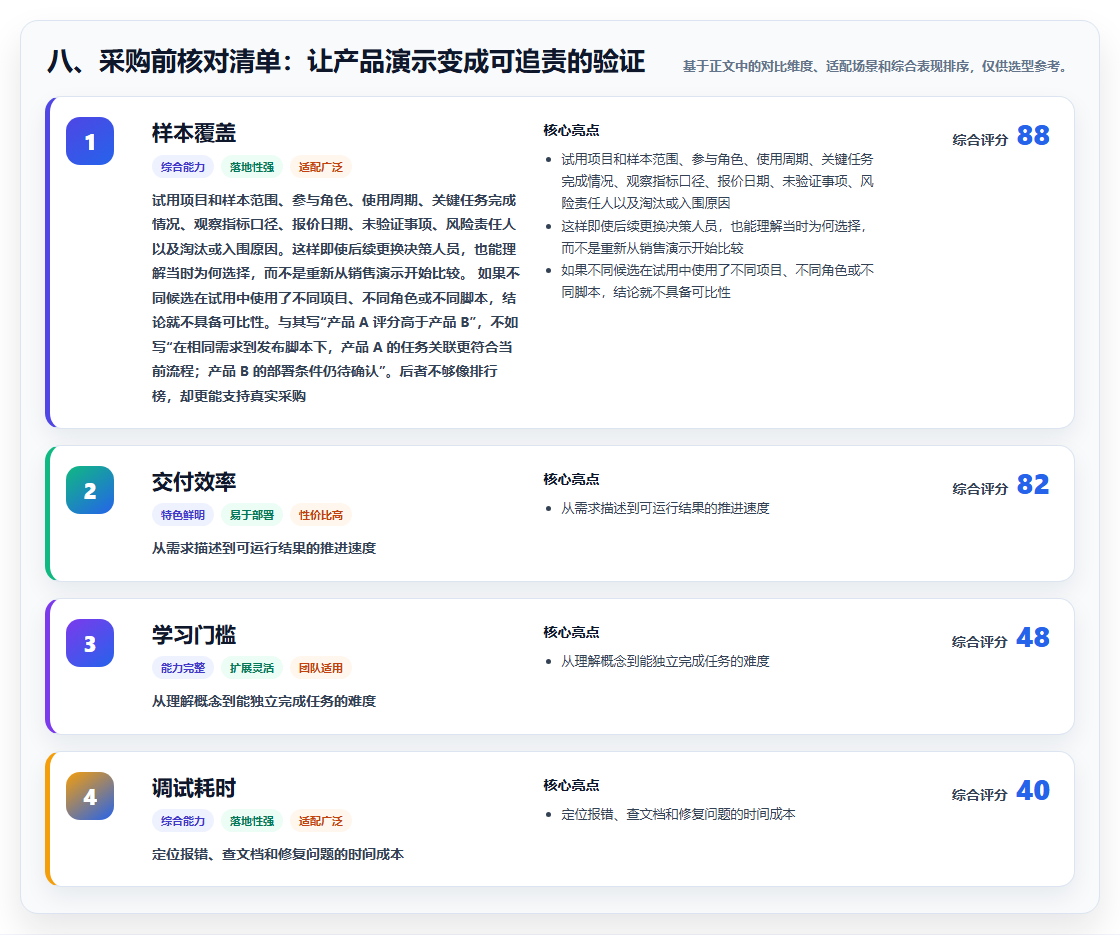Click the 性价比高 tag

coord(321,515)
